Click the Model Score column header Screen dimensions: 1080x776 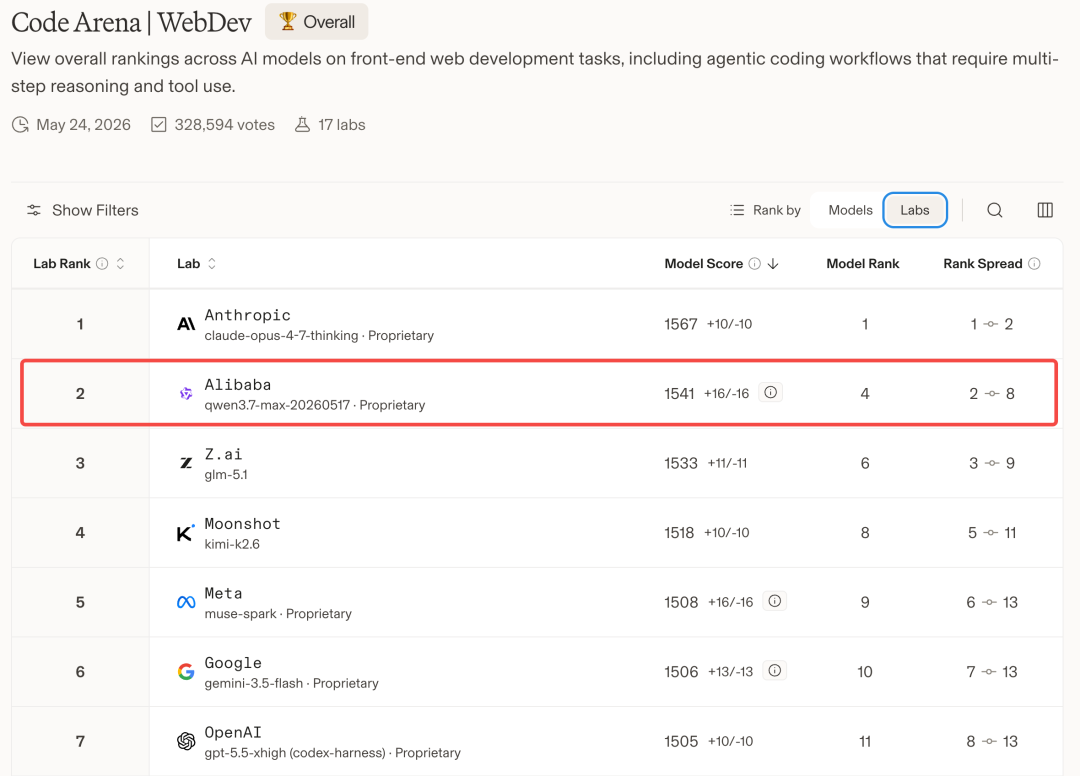[703, 264]
